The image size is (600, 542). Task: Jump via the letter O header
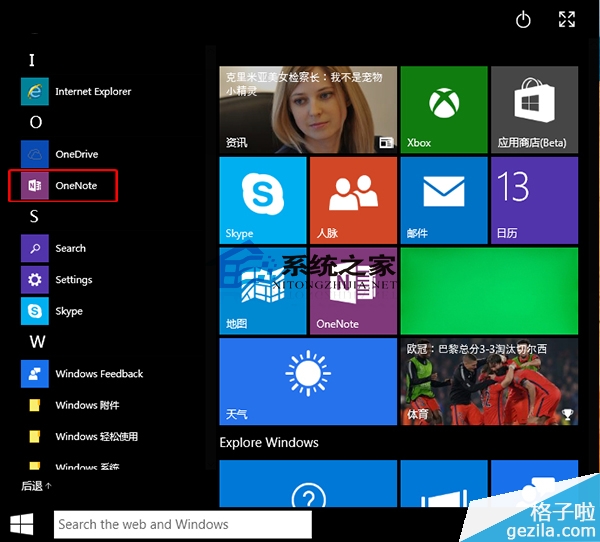(36, 122)
